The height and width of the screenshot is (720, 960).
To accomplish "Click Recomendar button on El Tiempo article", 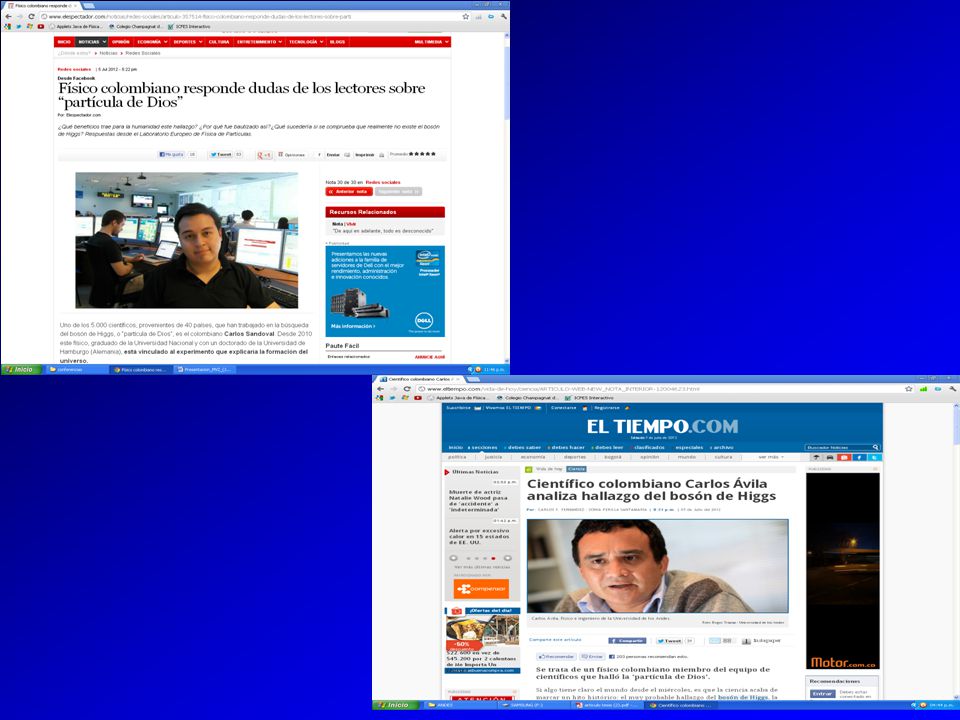I will coord(557,656).
